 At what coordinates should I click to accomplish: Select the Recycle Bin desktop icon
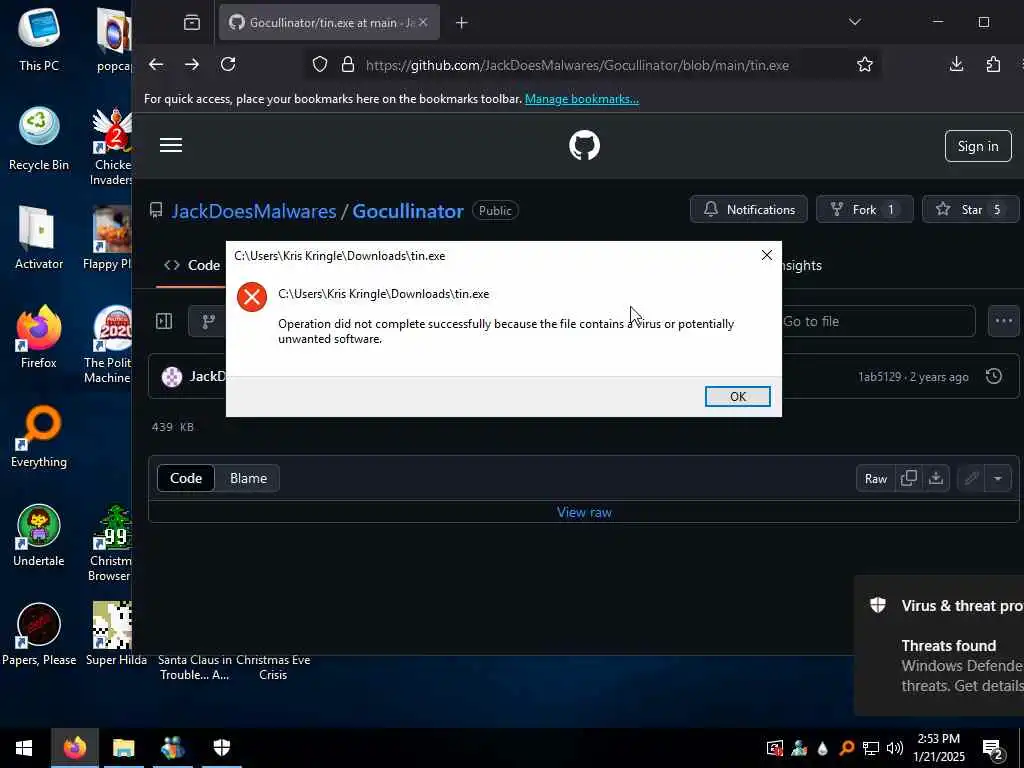pos(39,139)
